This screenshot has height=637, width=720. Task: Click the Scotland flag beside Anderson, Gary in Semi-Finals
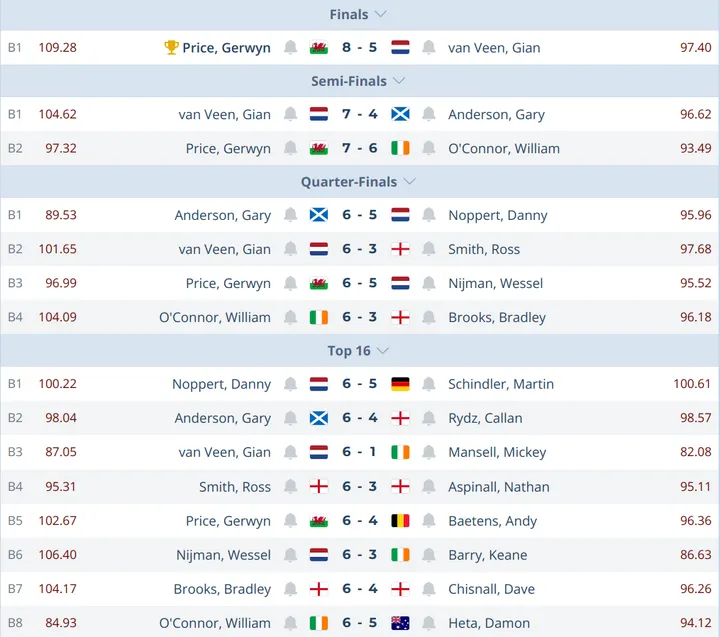coord(401,115)
